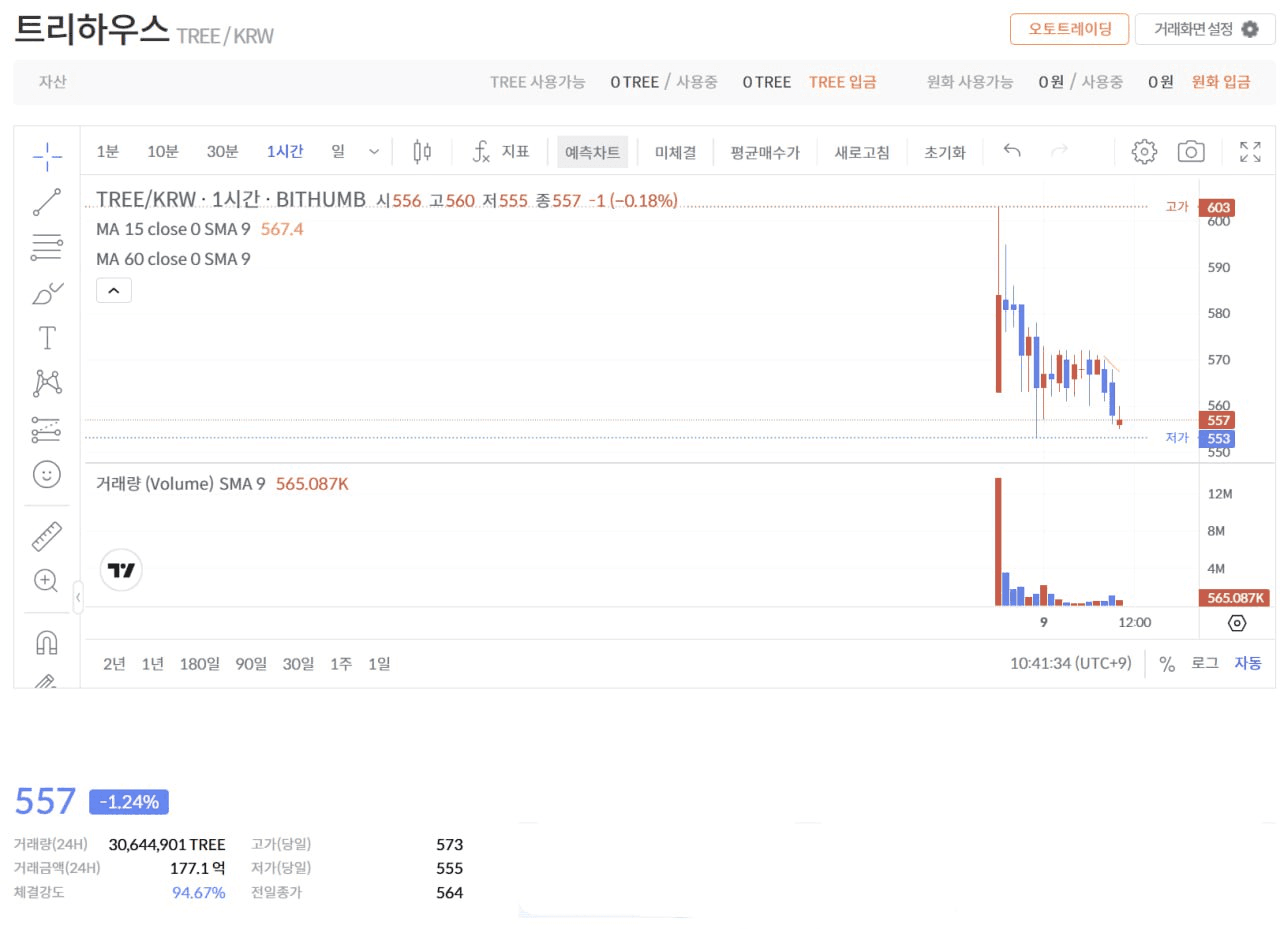Switch to the 1분 interval

pyautogui.click(x=107, y=152)
